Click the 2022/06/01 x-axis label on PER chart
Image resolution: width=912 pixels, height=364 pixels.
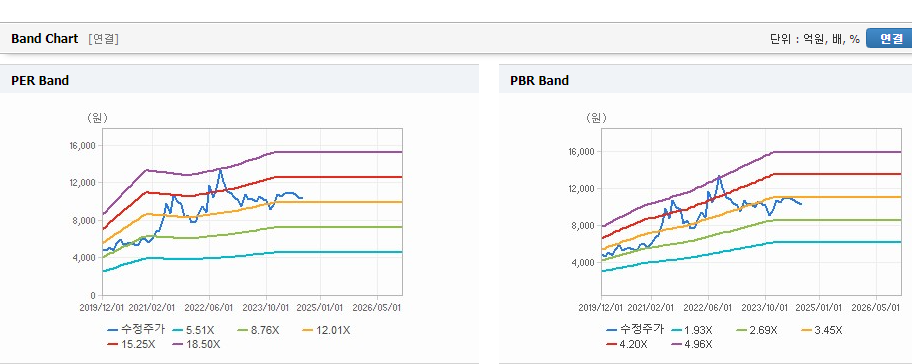[210, 308]
